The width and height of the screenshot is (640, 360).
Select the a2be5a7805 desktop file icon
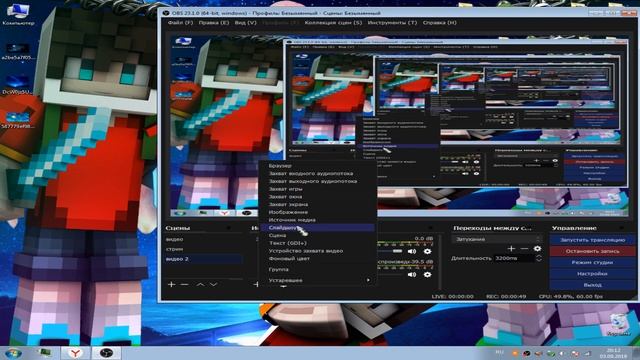pyautogui.click(x=18, y=51)
